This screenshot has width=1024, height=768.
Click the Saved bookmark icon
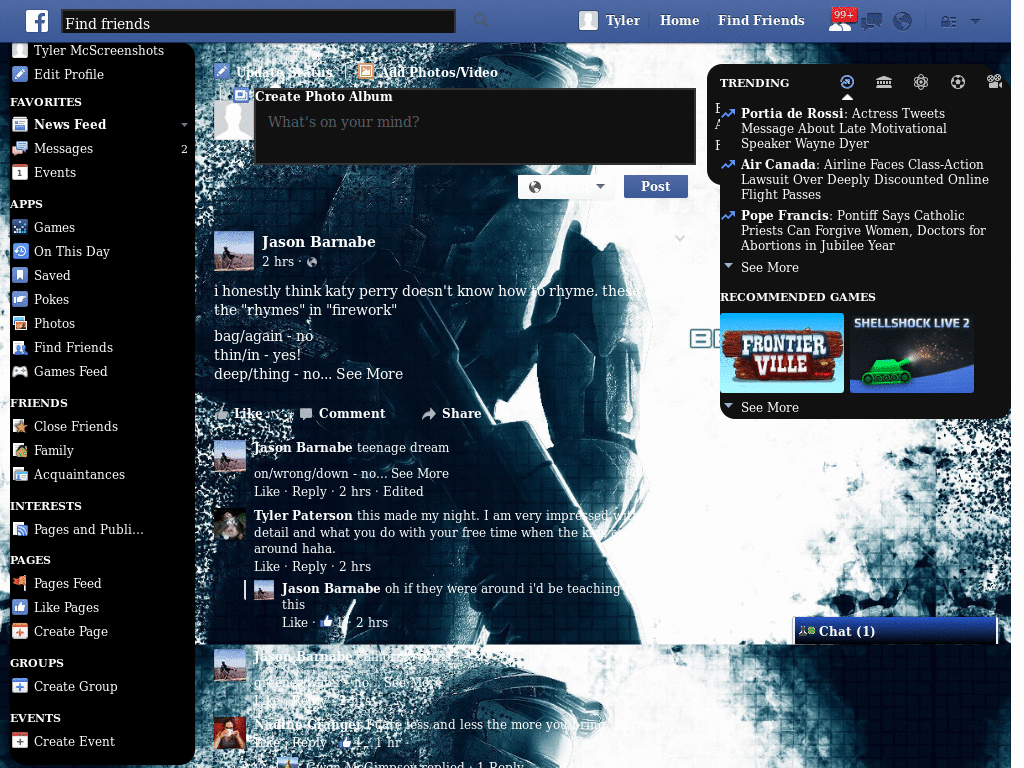(x=20, y=275)
